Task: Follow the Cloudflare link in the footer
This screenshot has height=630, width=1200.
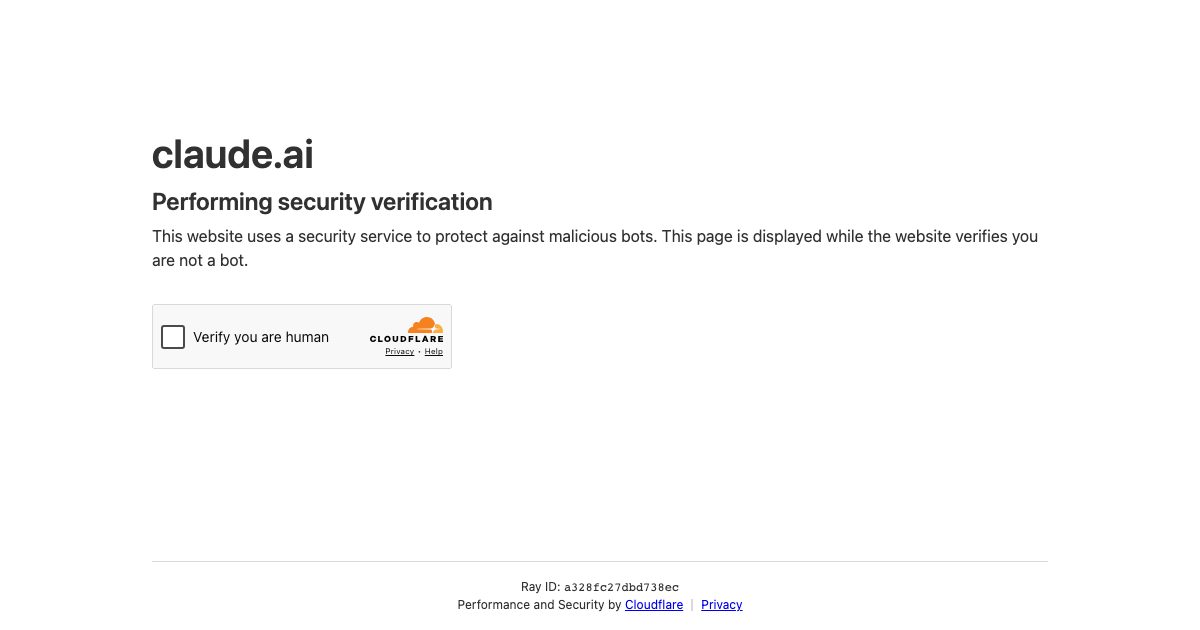Action: (654, 605)
